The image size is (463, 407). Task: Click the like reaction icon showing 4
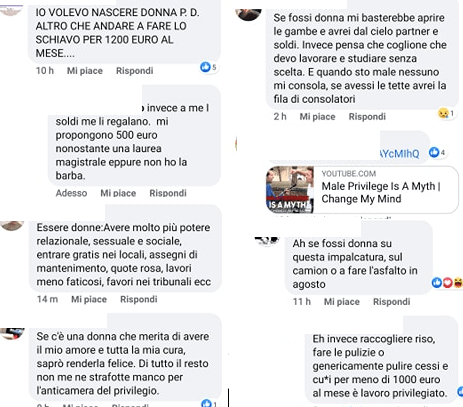(434, 152)
